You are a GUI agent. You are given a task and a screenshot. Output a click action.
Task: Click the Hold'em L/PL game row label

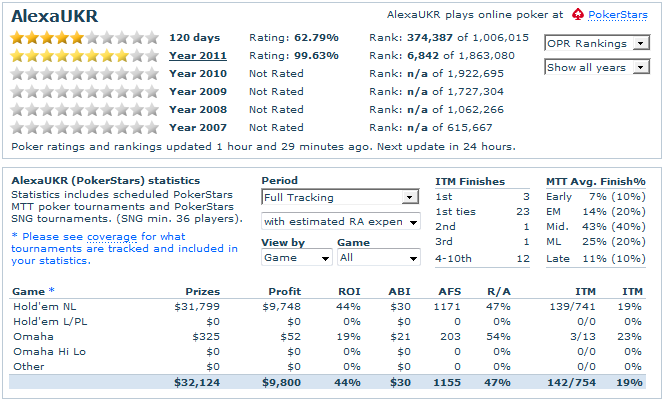tap(50, 322)
